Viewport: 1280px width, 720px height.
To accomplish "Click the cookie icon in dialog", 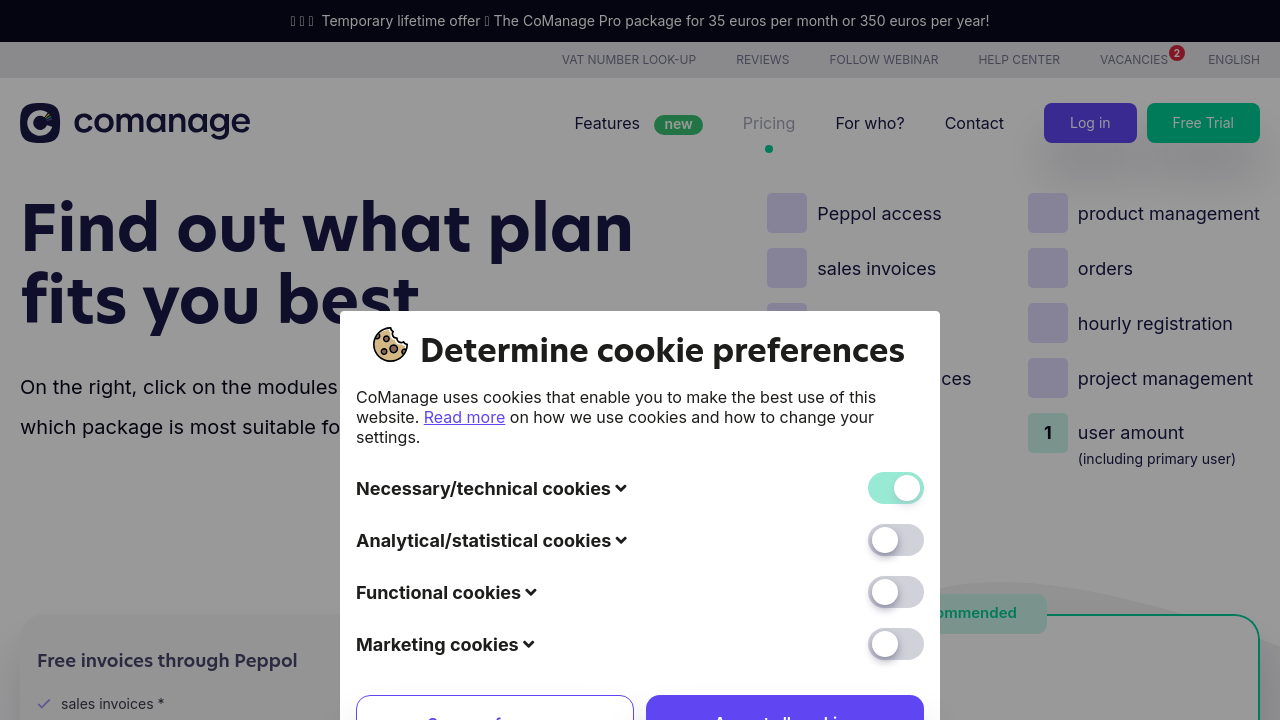I will [x=390, y=345].
